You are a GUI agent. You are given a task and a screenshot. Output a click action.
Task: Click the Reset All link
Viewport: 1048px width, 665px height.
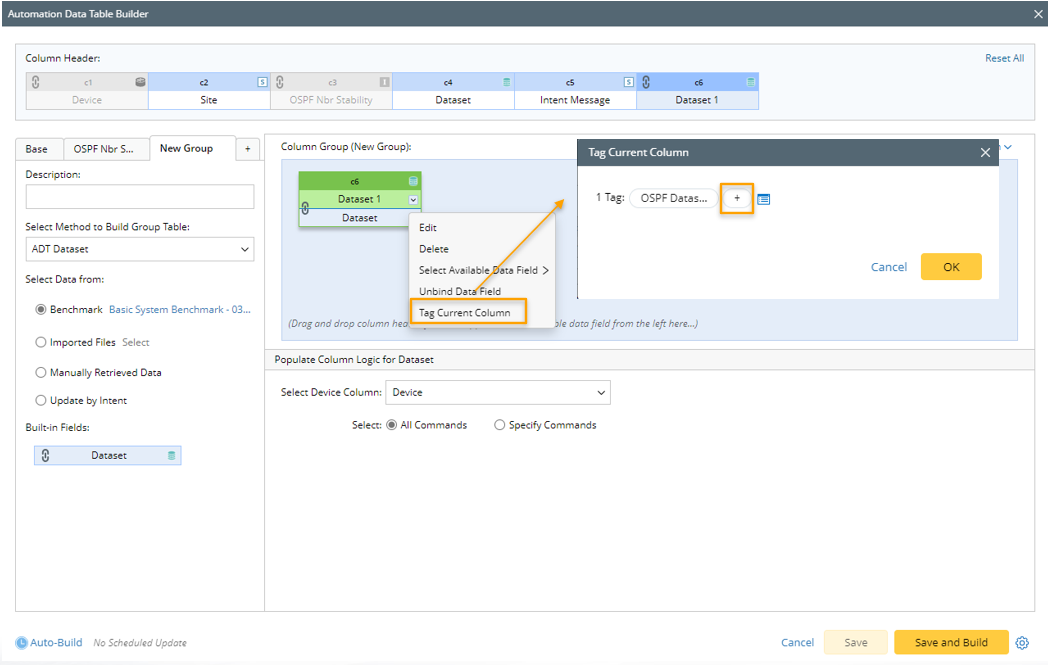pos(1004,58)
